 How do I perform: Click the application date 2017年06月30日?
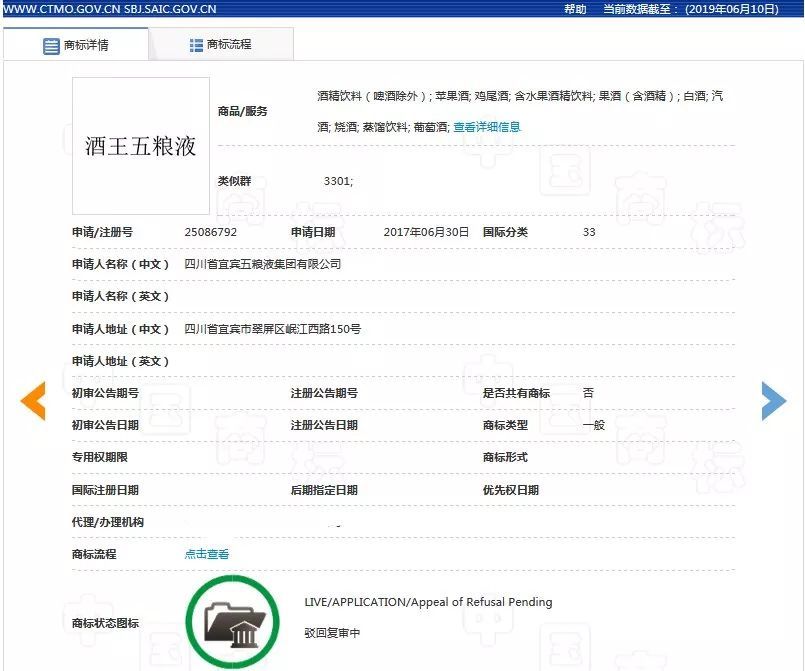pyautogui.click(x=426, y=232)
